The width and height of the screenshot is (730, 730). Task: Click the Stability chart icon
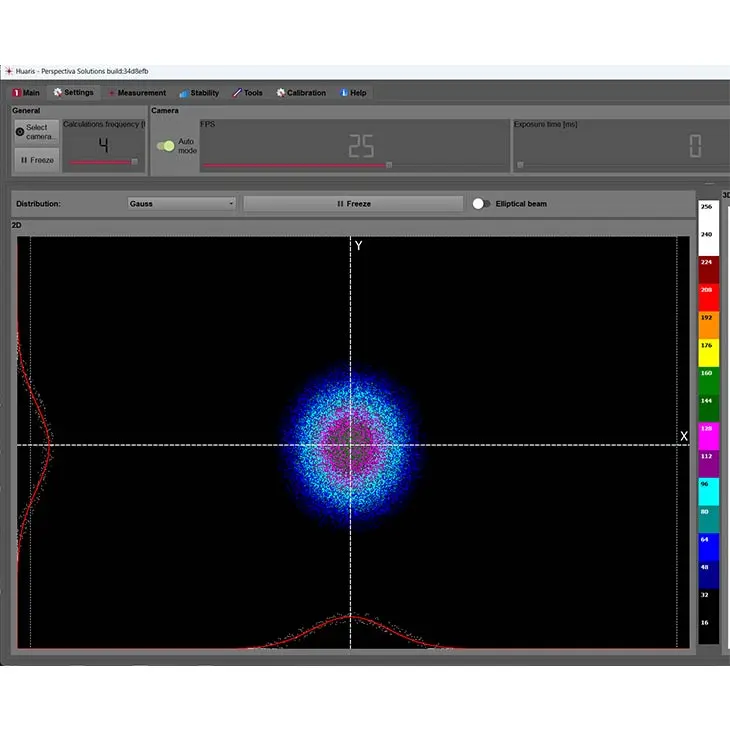[x=184, y=93]
